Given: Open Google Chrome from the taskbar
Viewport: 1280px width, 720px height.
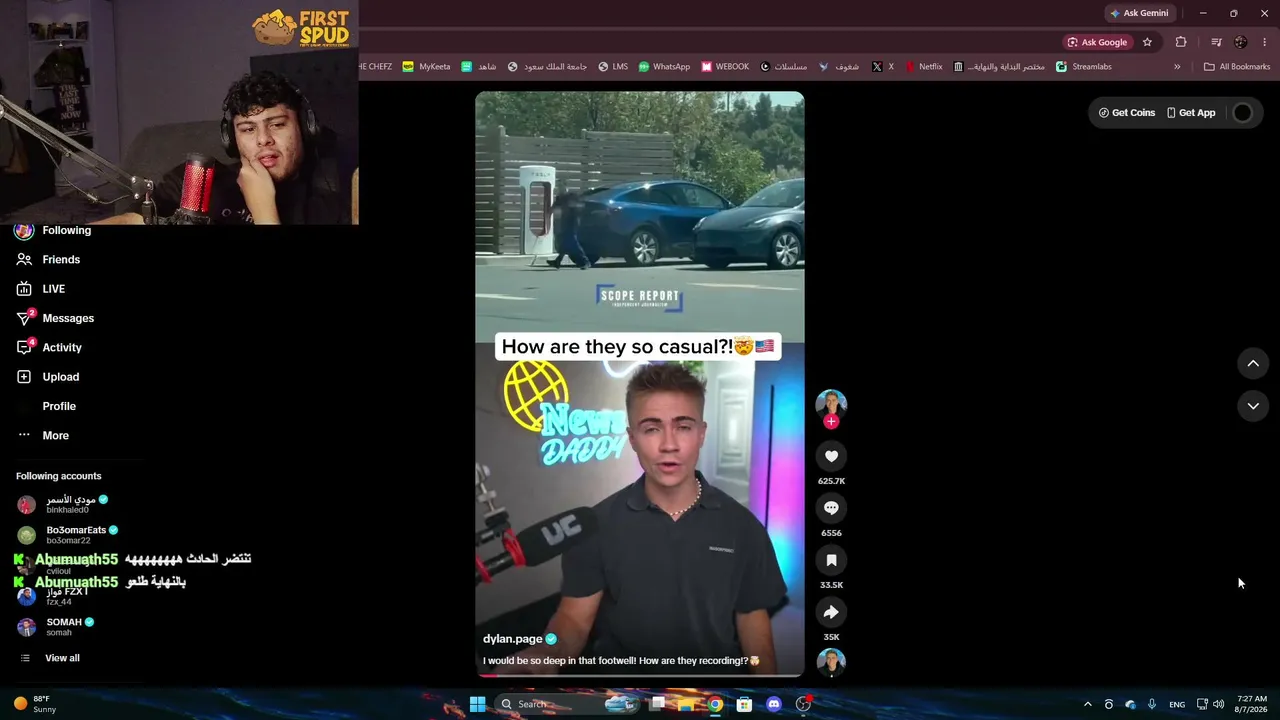Looking at the screenshot, I should pyautogui.click(x=715, y=704).
